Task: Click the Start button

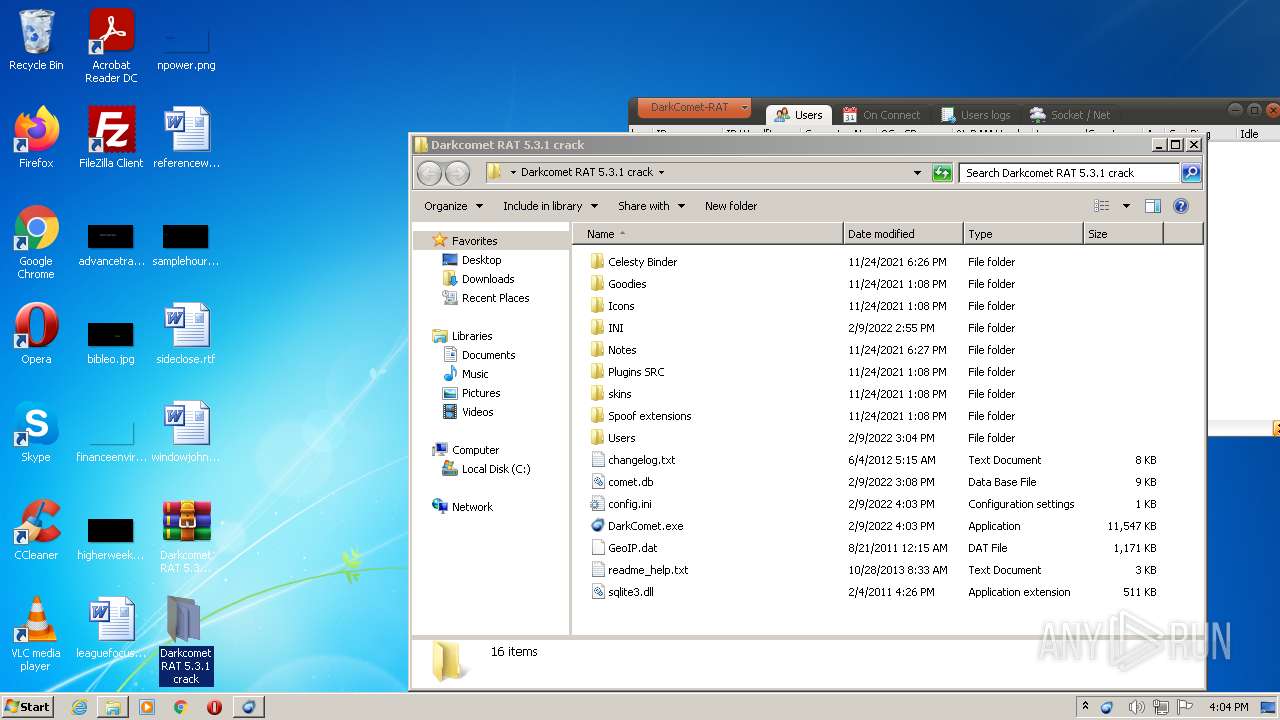Action: 28,707
